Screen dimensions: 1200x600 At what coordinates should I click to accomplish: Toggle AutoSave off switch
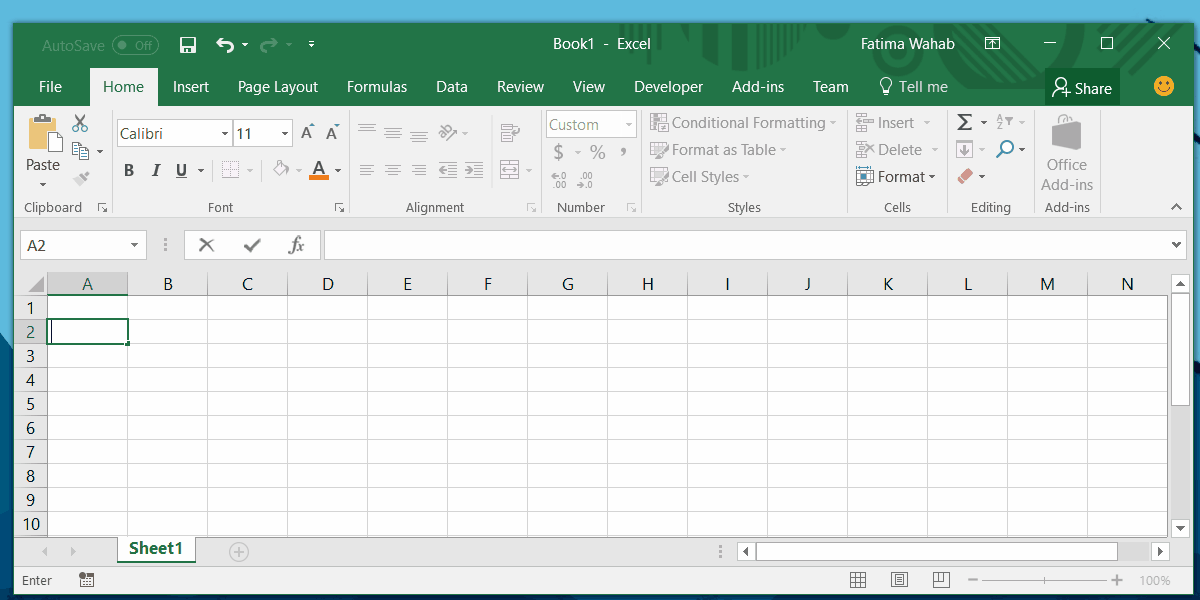(135, 44)
